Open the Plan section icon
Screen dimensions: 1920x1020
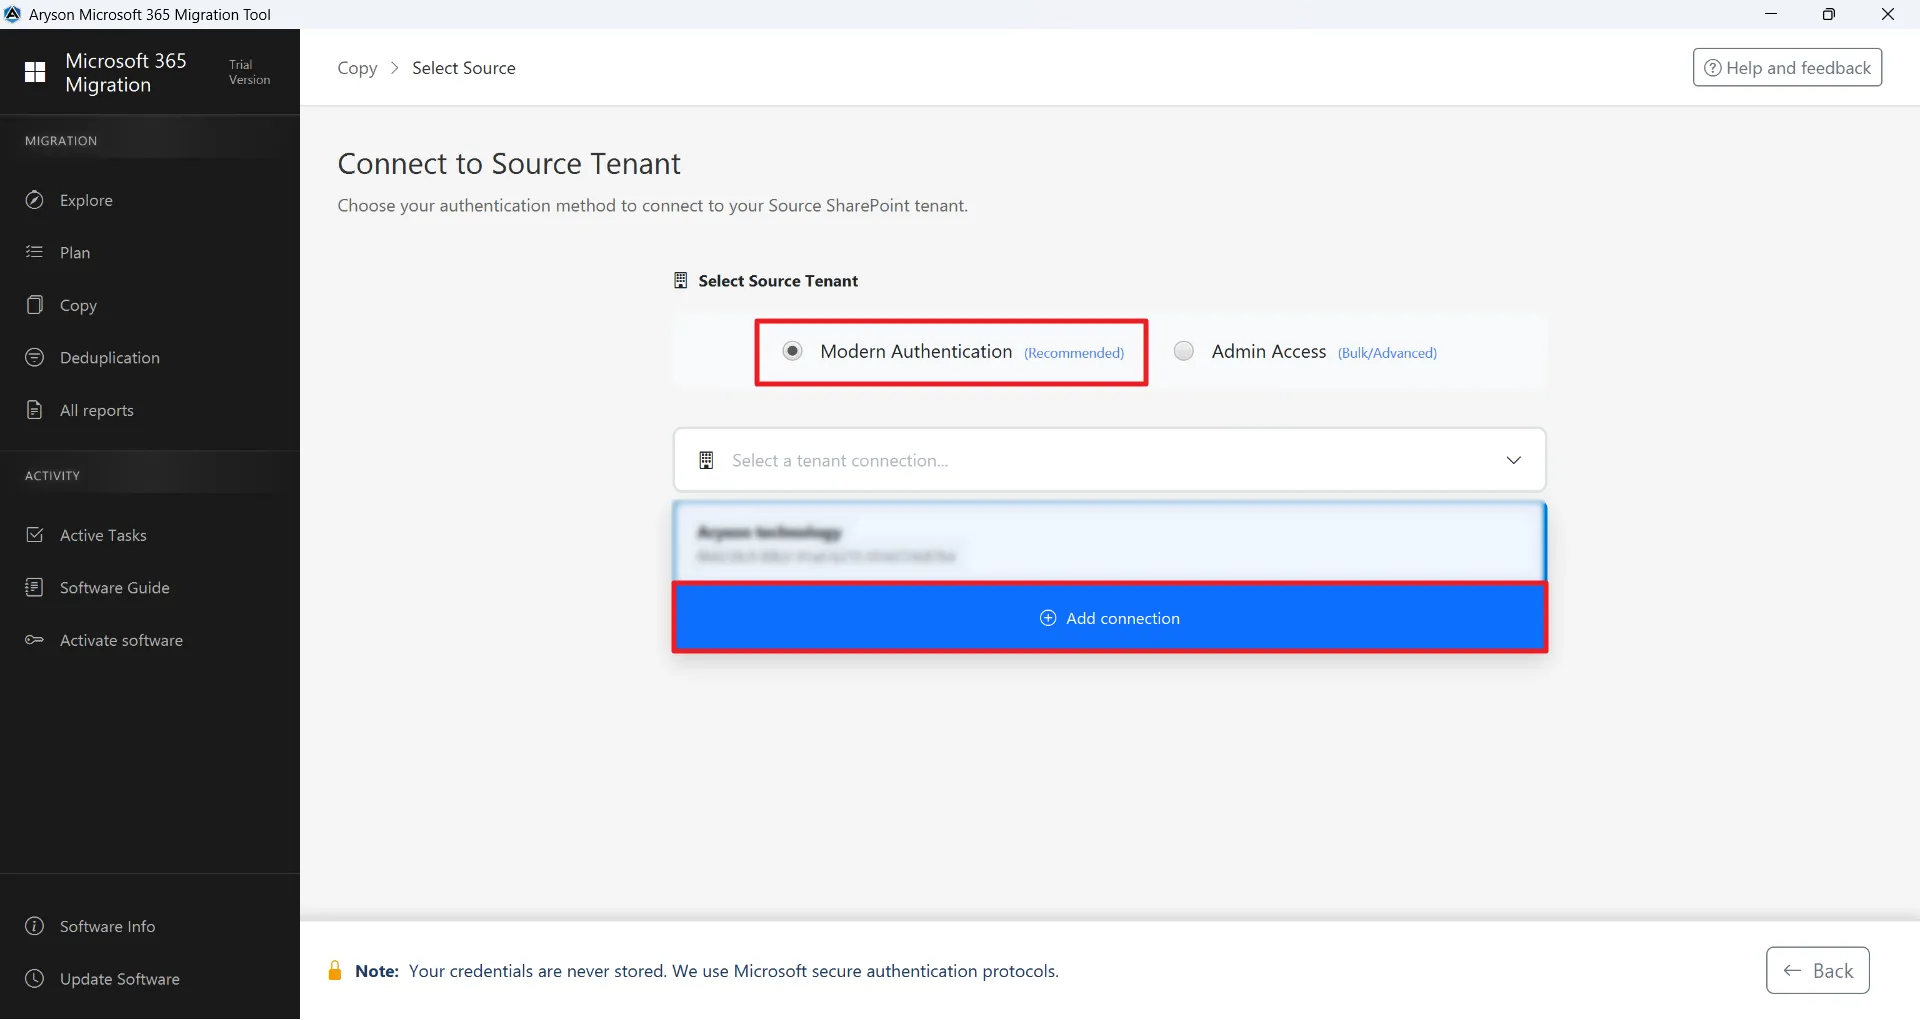[35, 252]
